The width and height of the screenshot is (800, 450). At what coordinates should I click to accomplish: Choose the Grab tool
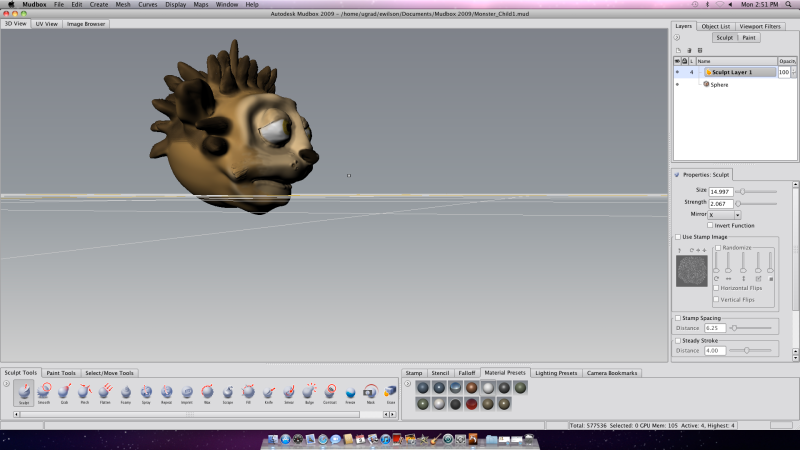65,392
